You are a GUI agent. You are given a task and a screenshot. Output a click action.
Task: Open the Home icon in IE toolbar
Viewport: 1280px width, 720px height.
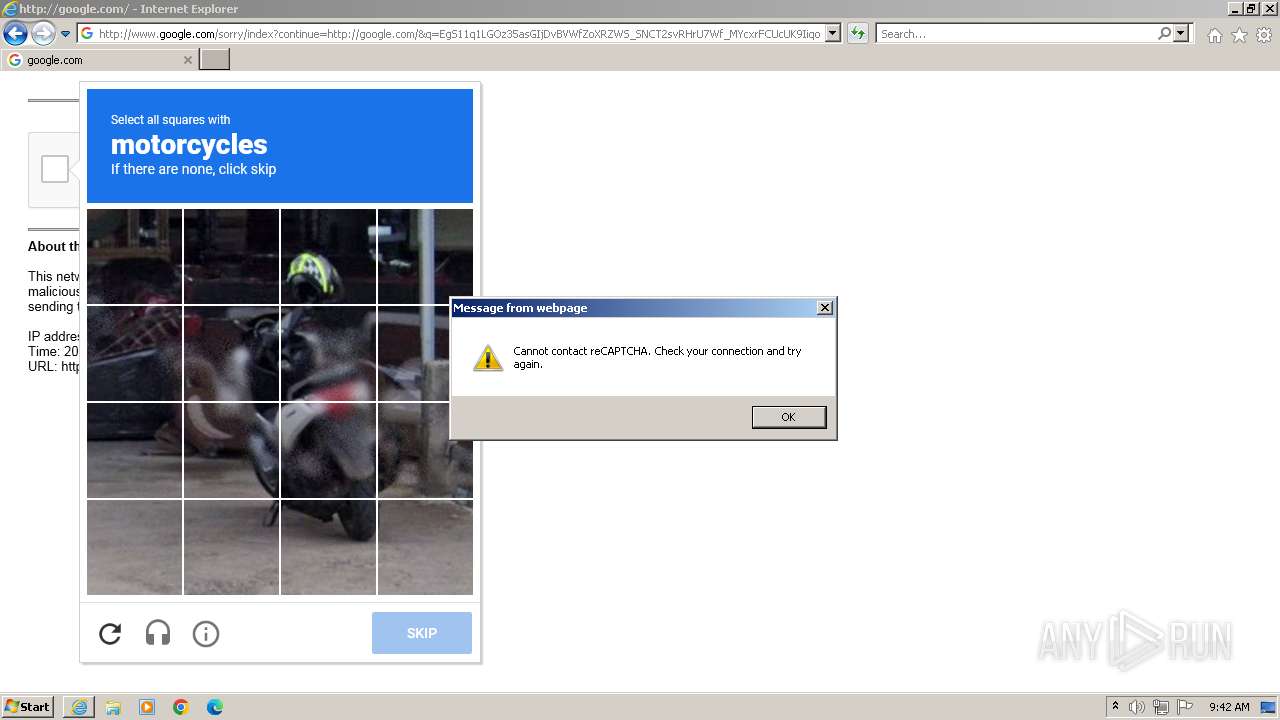click(1214, 35)
